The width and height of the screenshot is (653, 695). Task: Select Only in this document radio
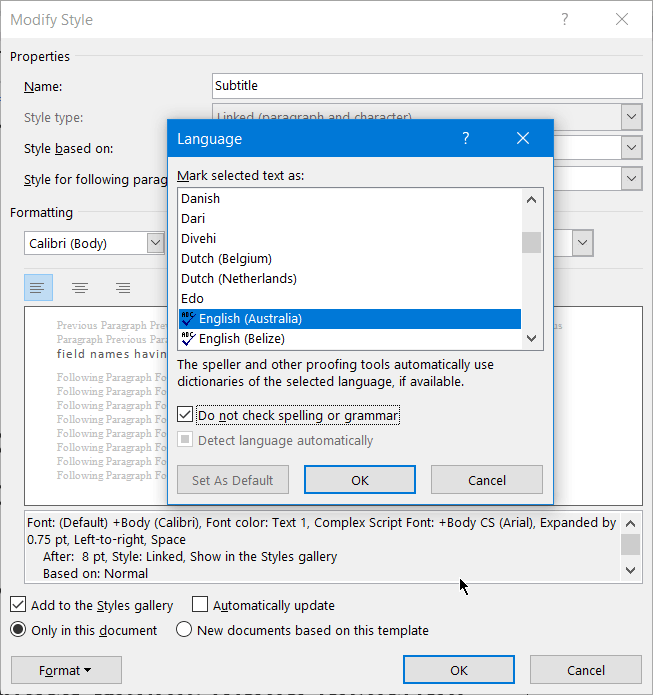[18, 630]
